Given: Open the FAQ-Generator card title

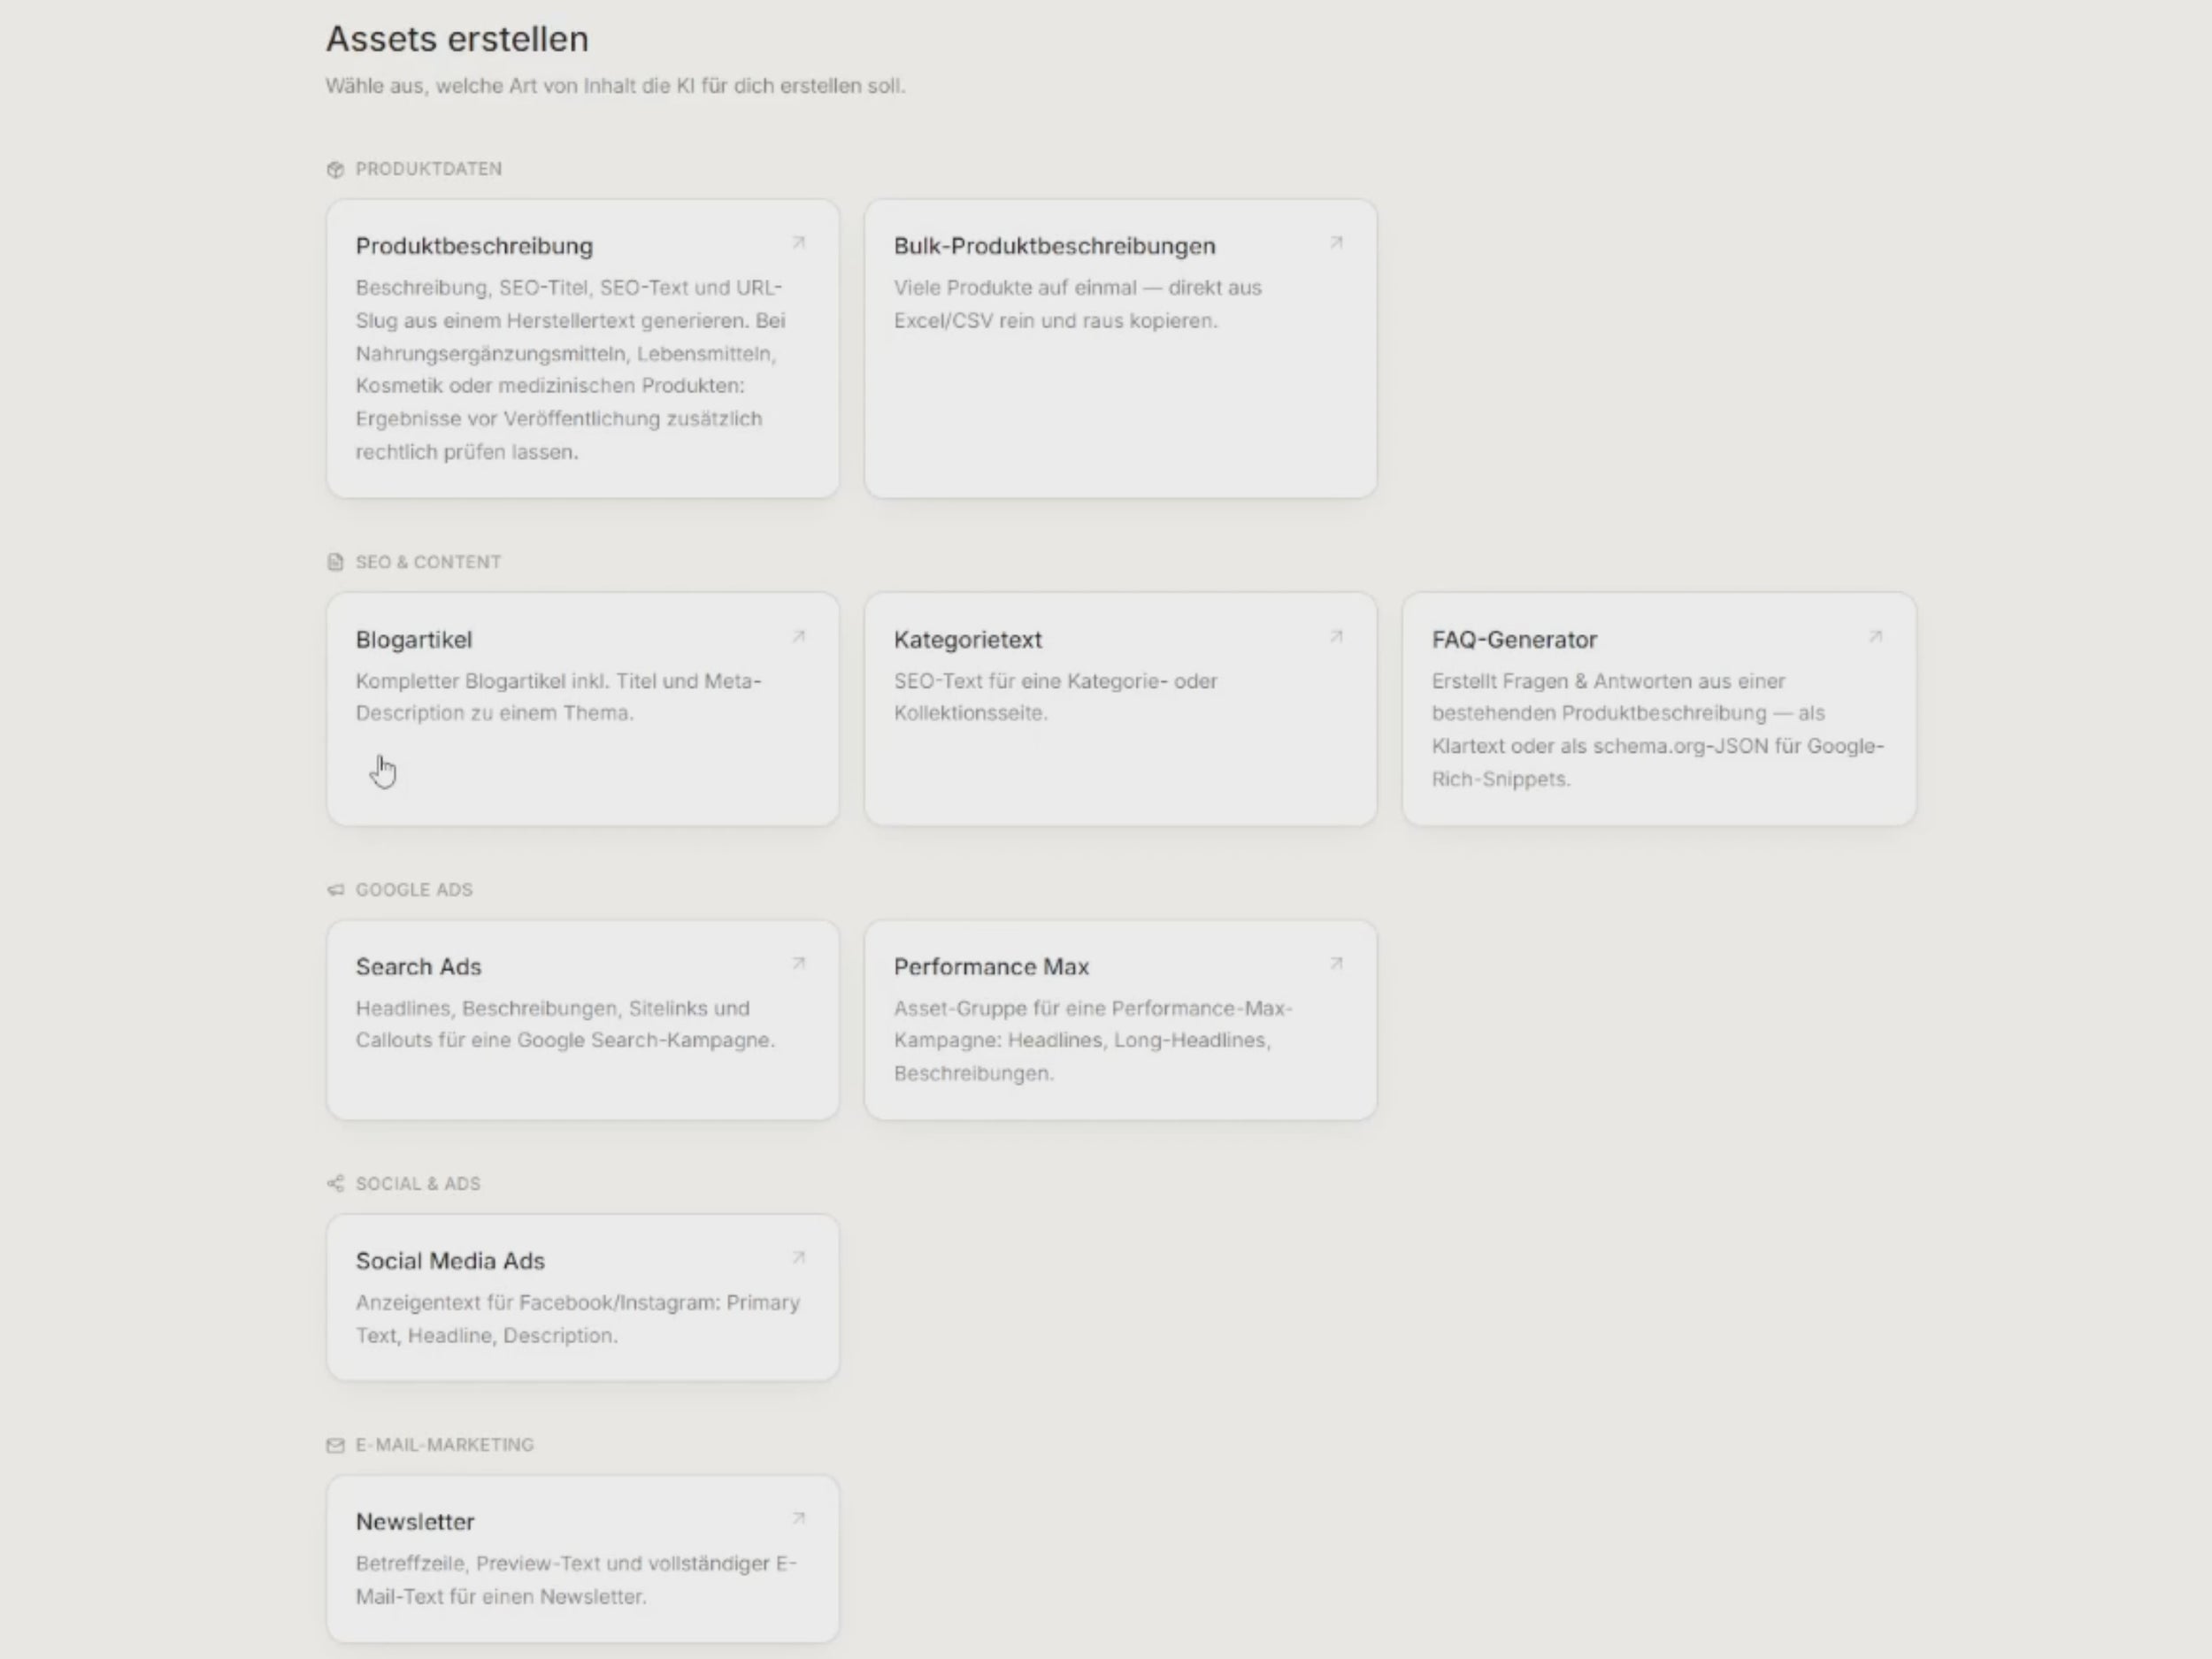Looking at the screenshot, I should [x=1514, y=640].
